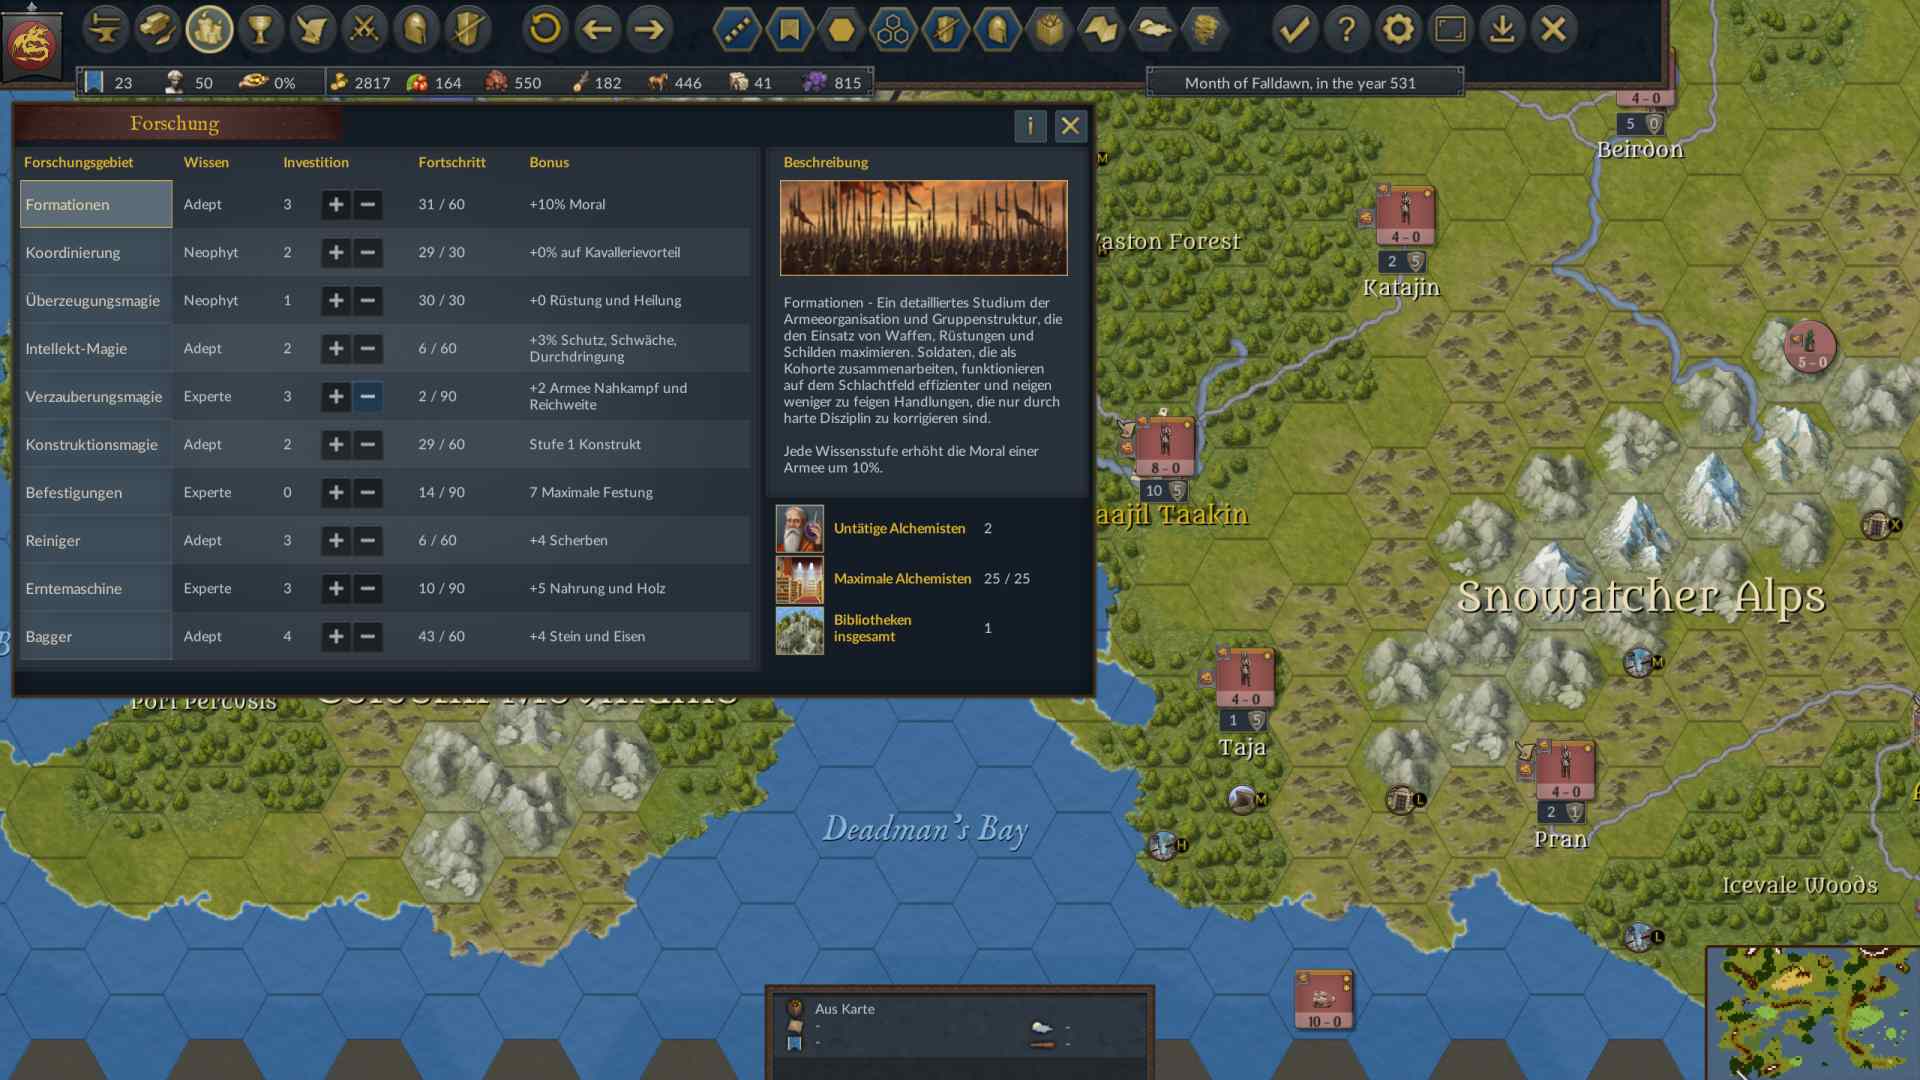The image size is (1920, 1080).
Task: Click the trophy icon in top toolbar
Action: pyautogui.click(x=261, y=29)
